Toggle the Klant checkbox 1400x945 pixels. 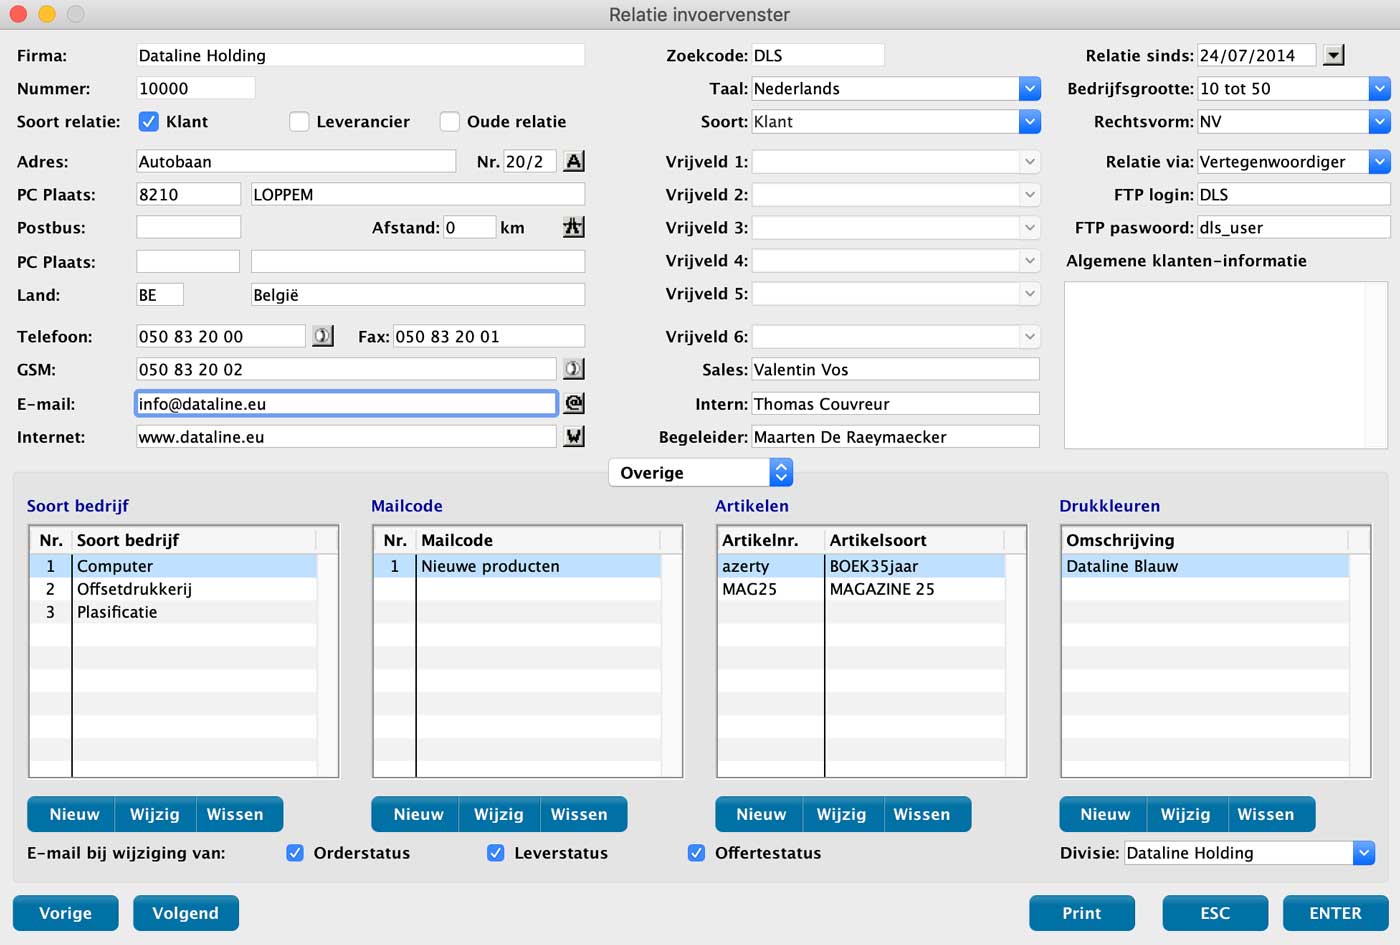pyautogui.click(x=148, y=121)
